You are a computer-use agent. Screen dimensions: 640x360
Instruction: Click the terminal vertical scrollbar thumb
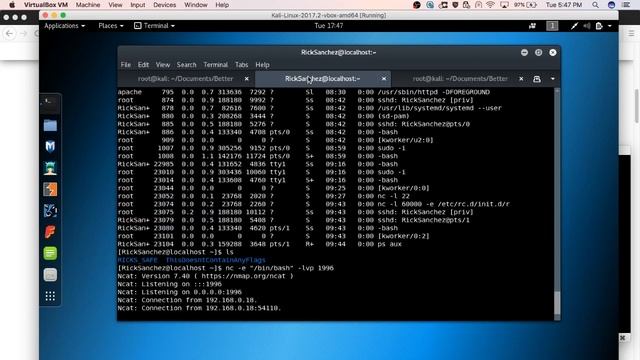(557, 303)
